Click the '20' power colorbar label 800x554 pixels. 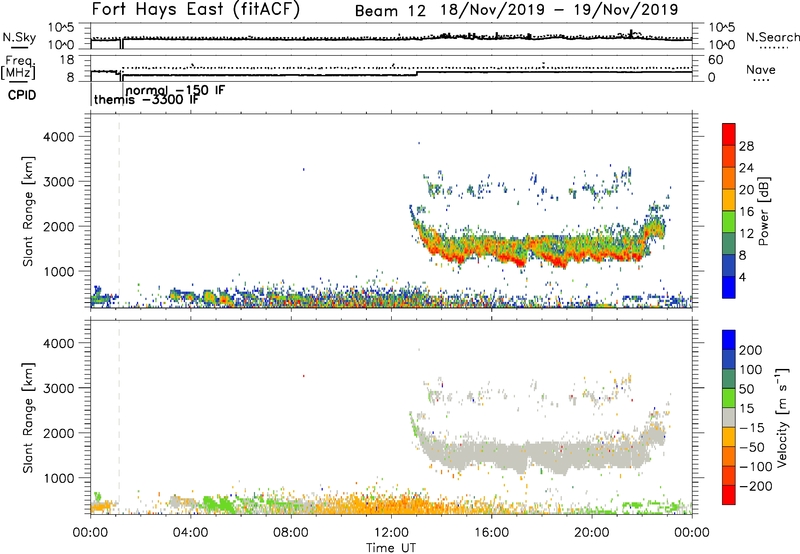(x=746, y=190)
